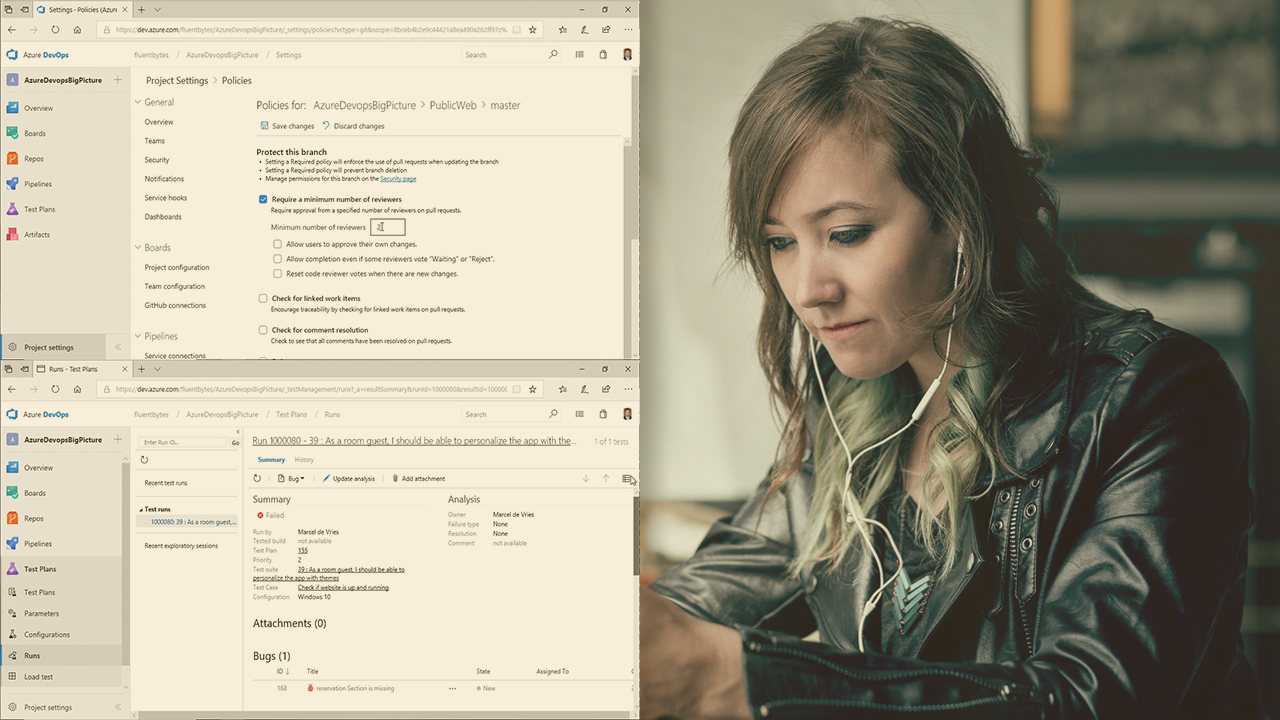Select test run 1000080 in the tree
Screen dimensions: 1280x720
tap(192, 522)
